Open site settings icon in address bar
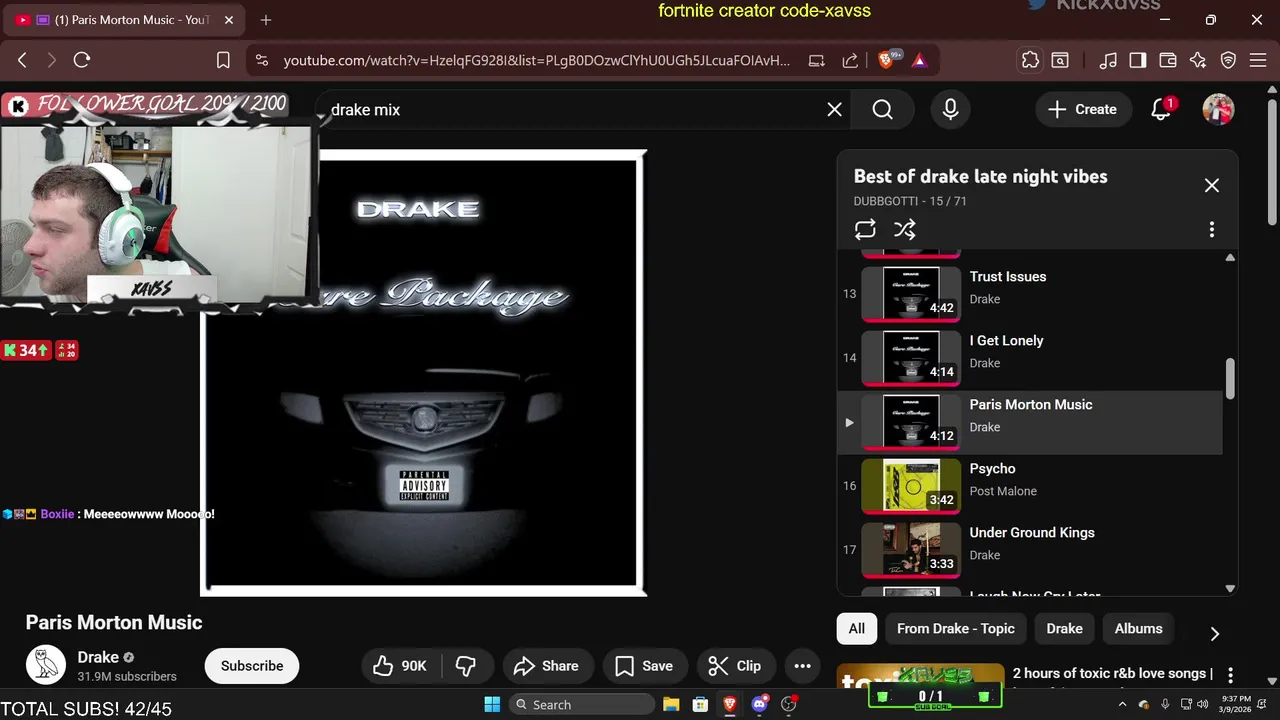Screen dimensions: 1280x720 coord(262,60)
